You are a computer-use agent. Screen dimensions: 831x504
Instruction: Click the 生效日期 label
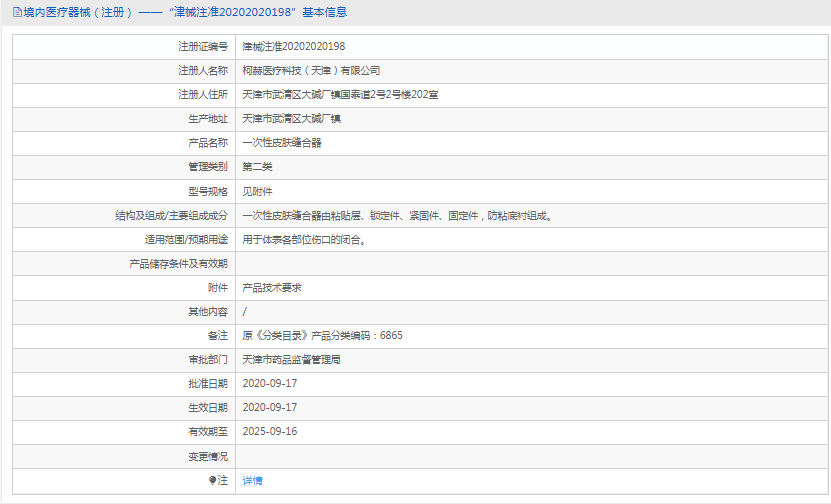click(x=208, y=408)
